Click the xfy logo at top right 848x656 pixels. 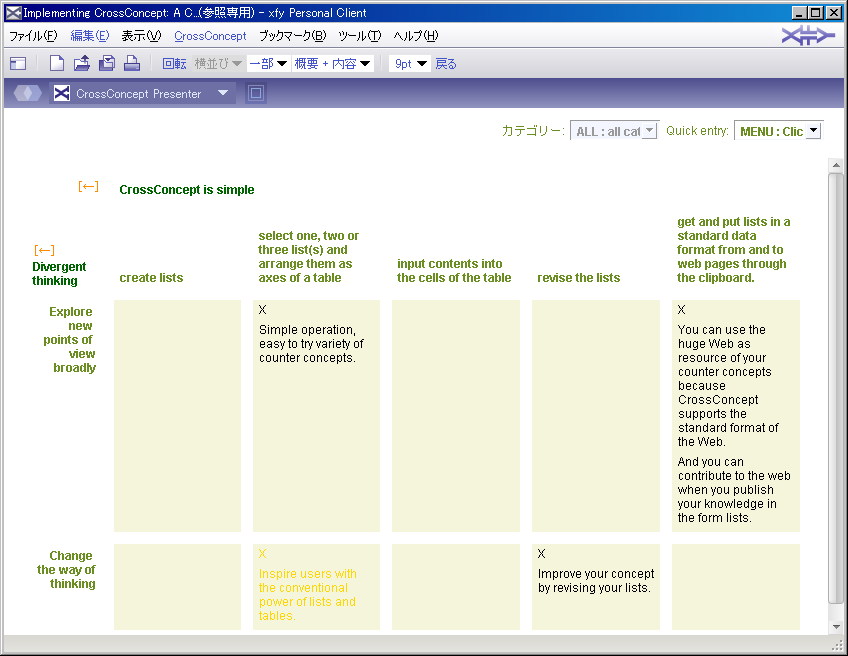pyautogui.click(x=807, y=36)
